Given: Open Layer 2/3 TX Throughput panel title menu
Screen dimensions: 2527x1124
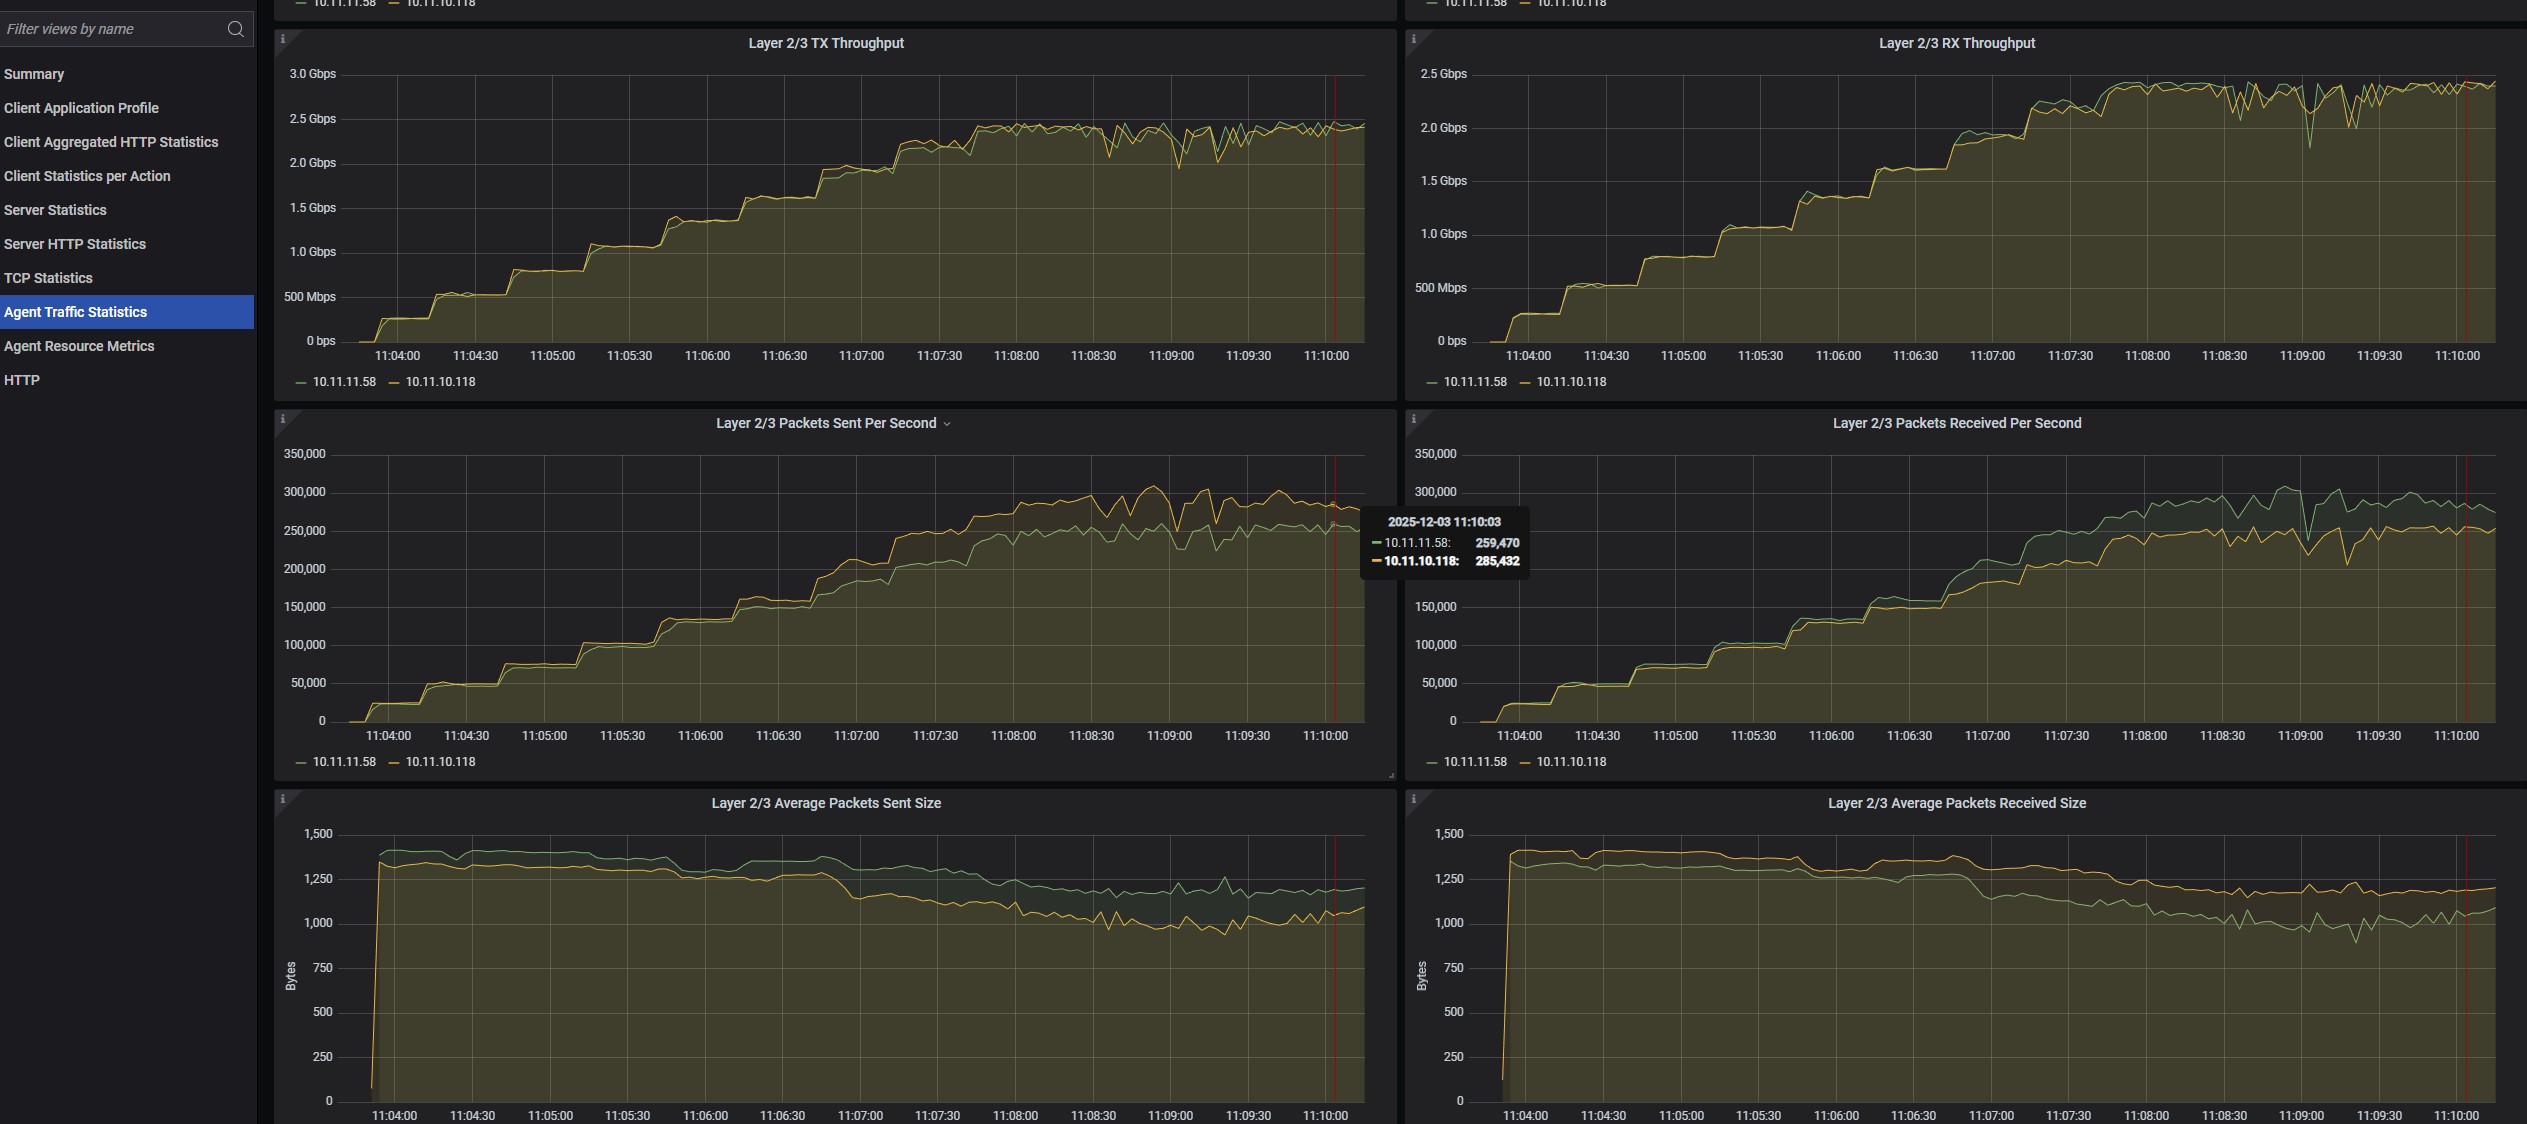Looking at the screenshot, I should (825, 44).
